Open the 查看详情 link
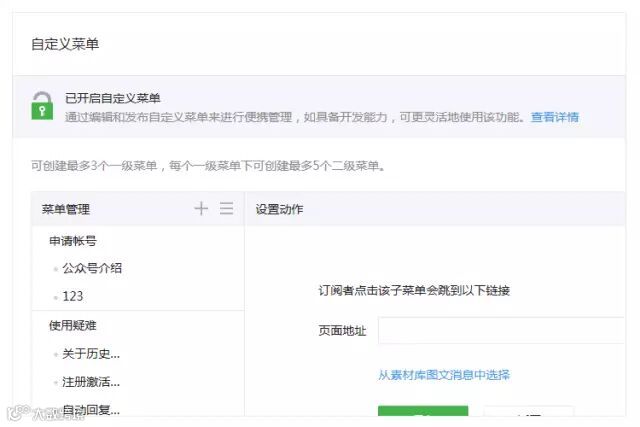The image size is (640, 427). [555, 117]
